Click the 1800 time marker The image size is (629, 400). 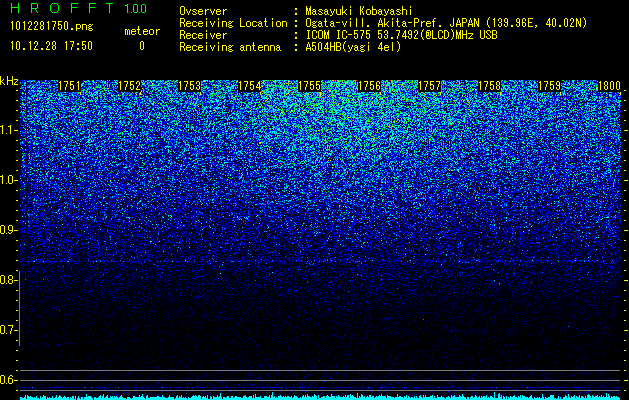tap(609, 86)
